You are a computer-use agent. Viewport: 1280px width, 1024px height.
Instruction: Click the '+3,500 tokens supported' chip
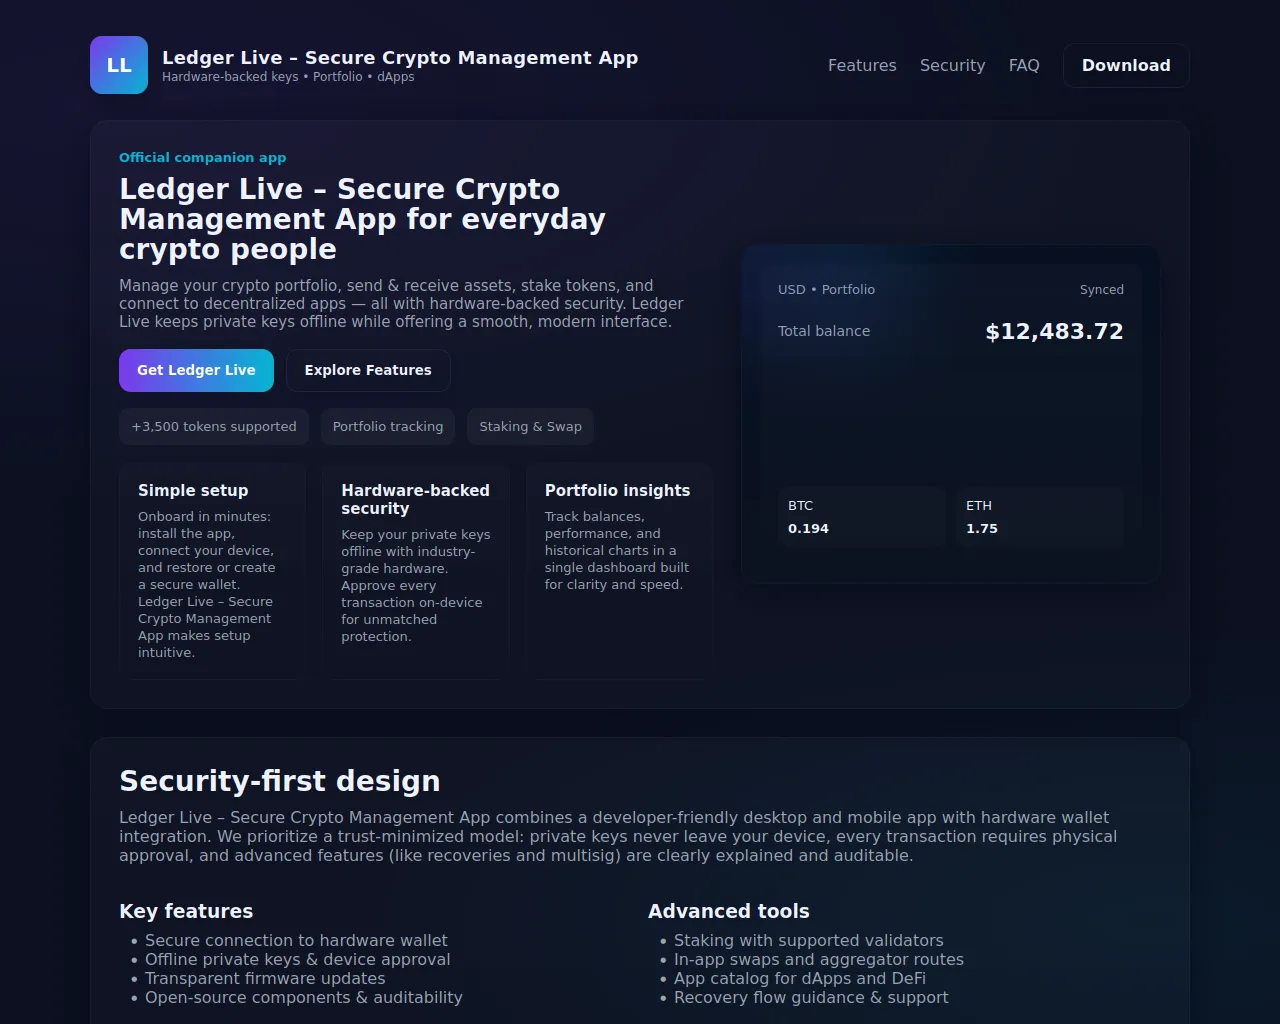click(x=214, y=426)
